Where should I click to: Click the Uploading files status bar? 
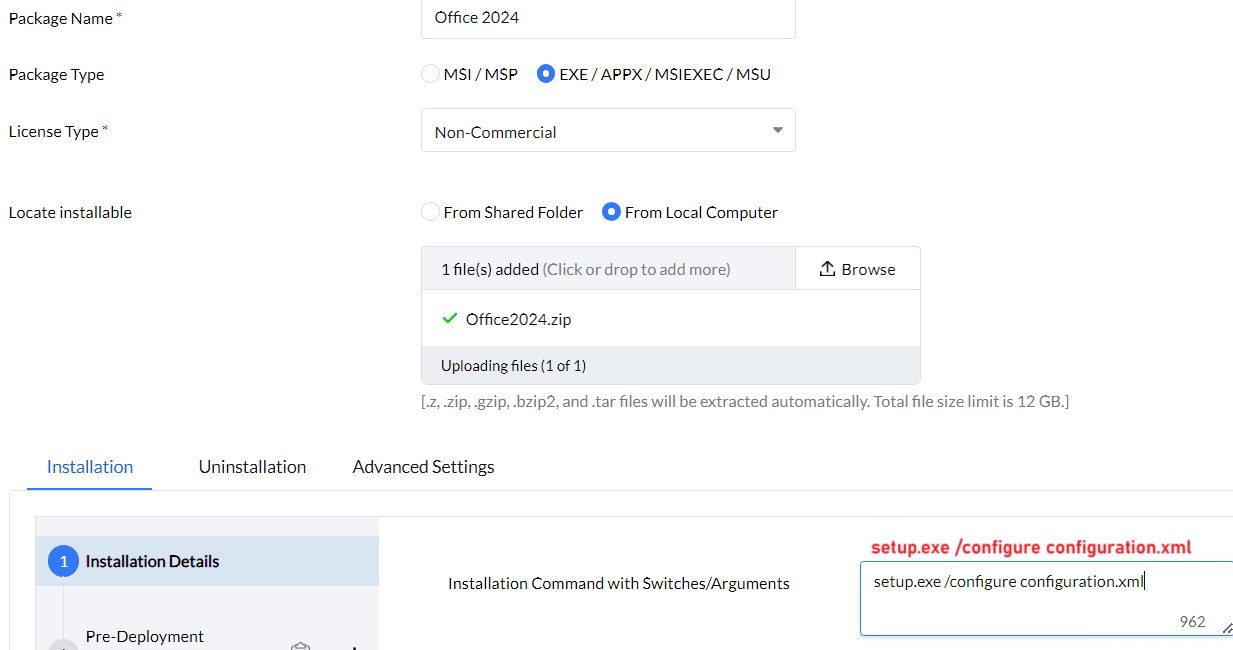(670, 365)
